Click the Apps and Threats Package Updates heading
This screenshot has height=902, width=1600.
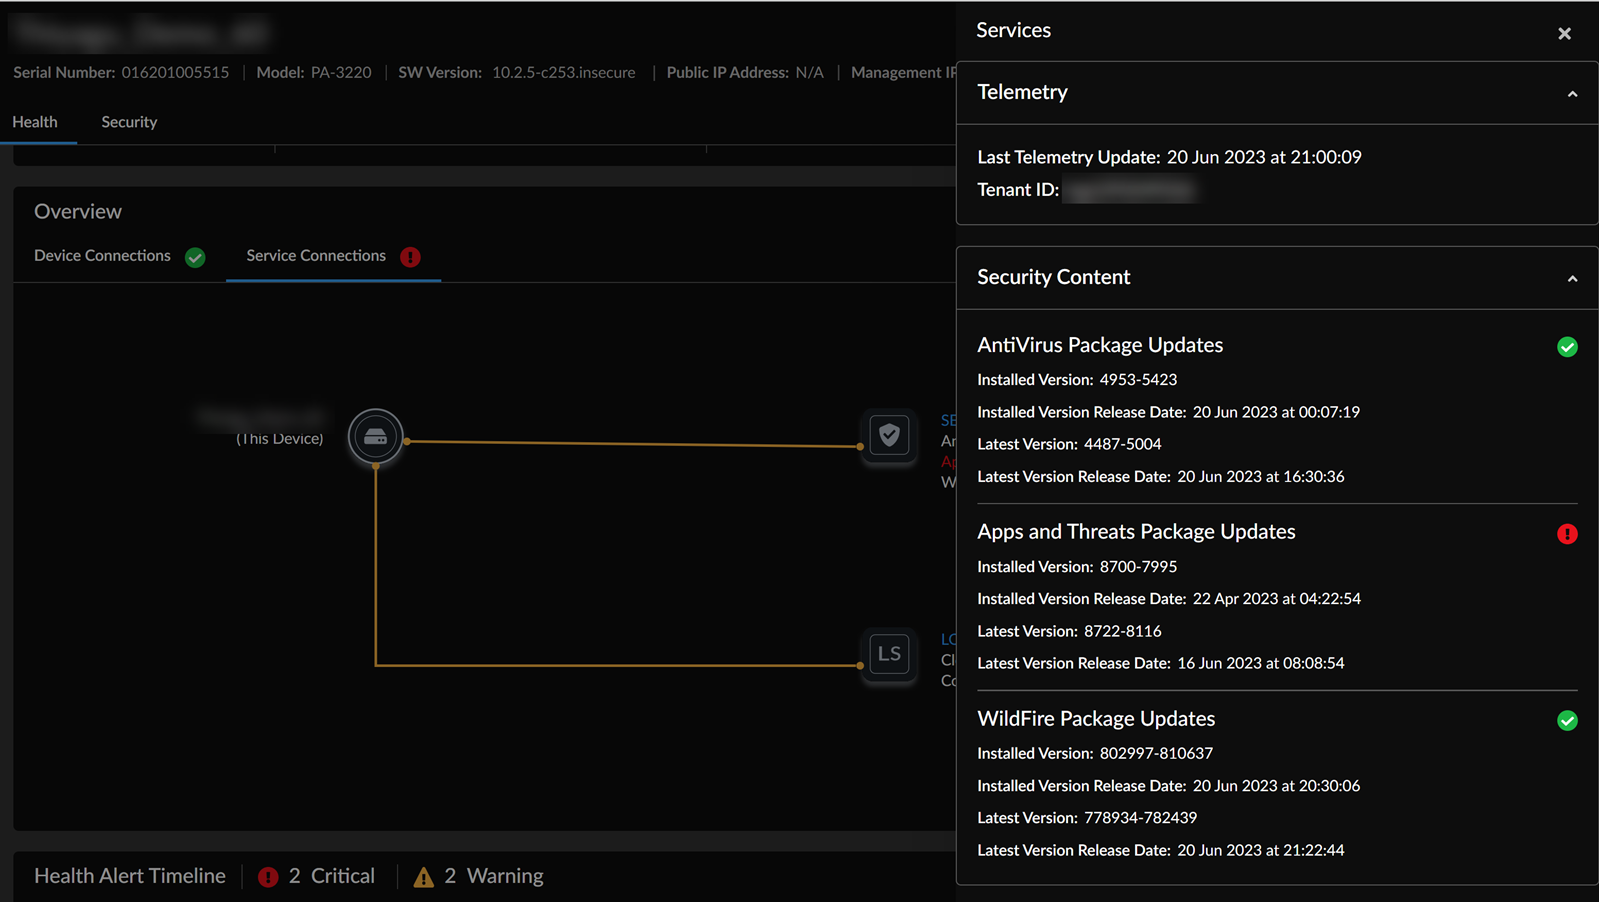click(1136, 532)
